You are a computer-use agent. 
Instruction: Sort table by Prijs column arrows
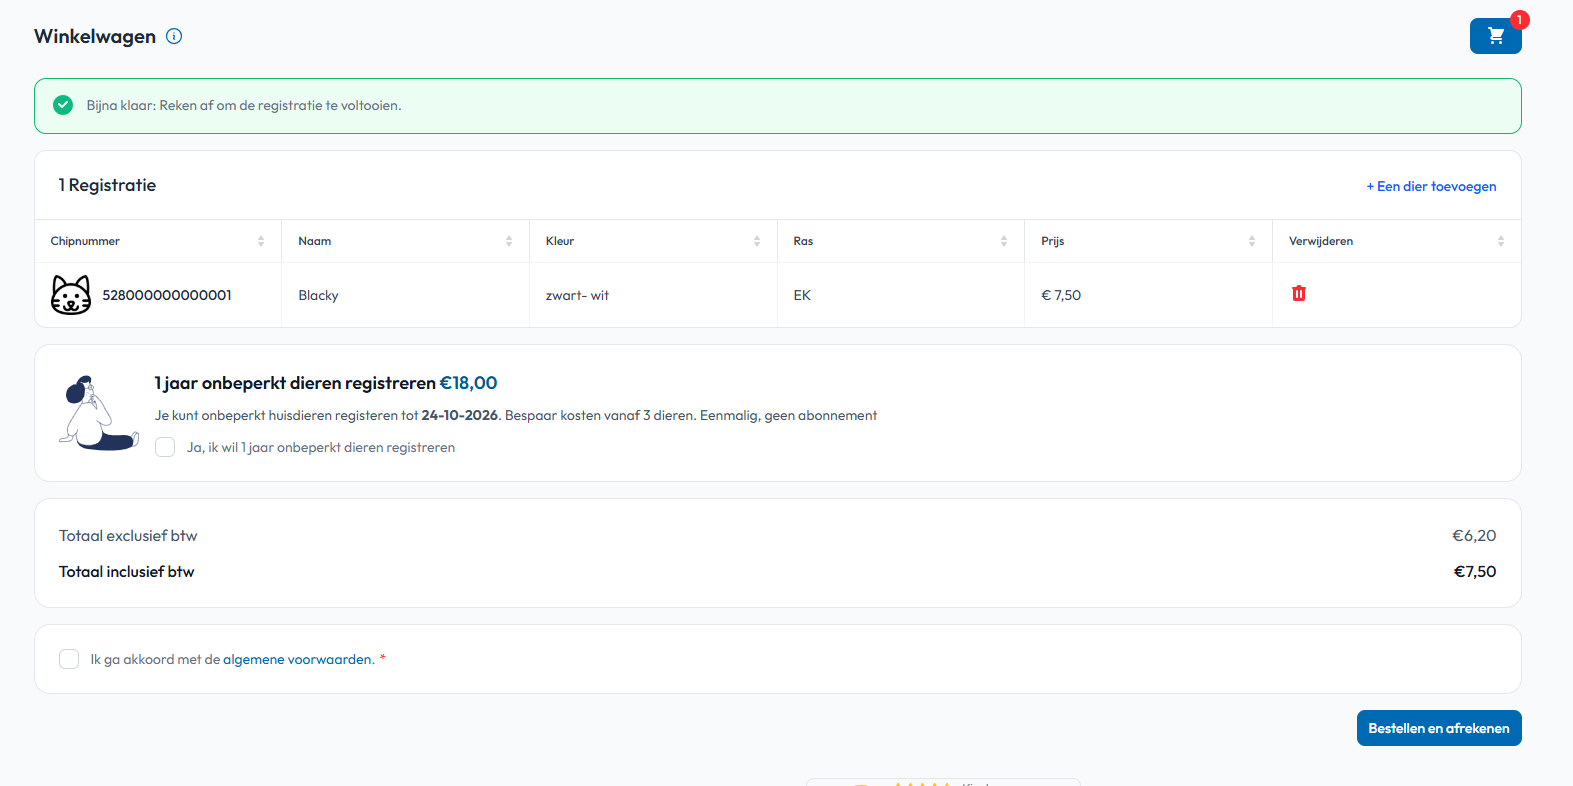pos(1252,241)
